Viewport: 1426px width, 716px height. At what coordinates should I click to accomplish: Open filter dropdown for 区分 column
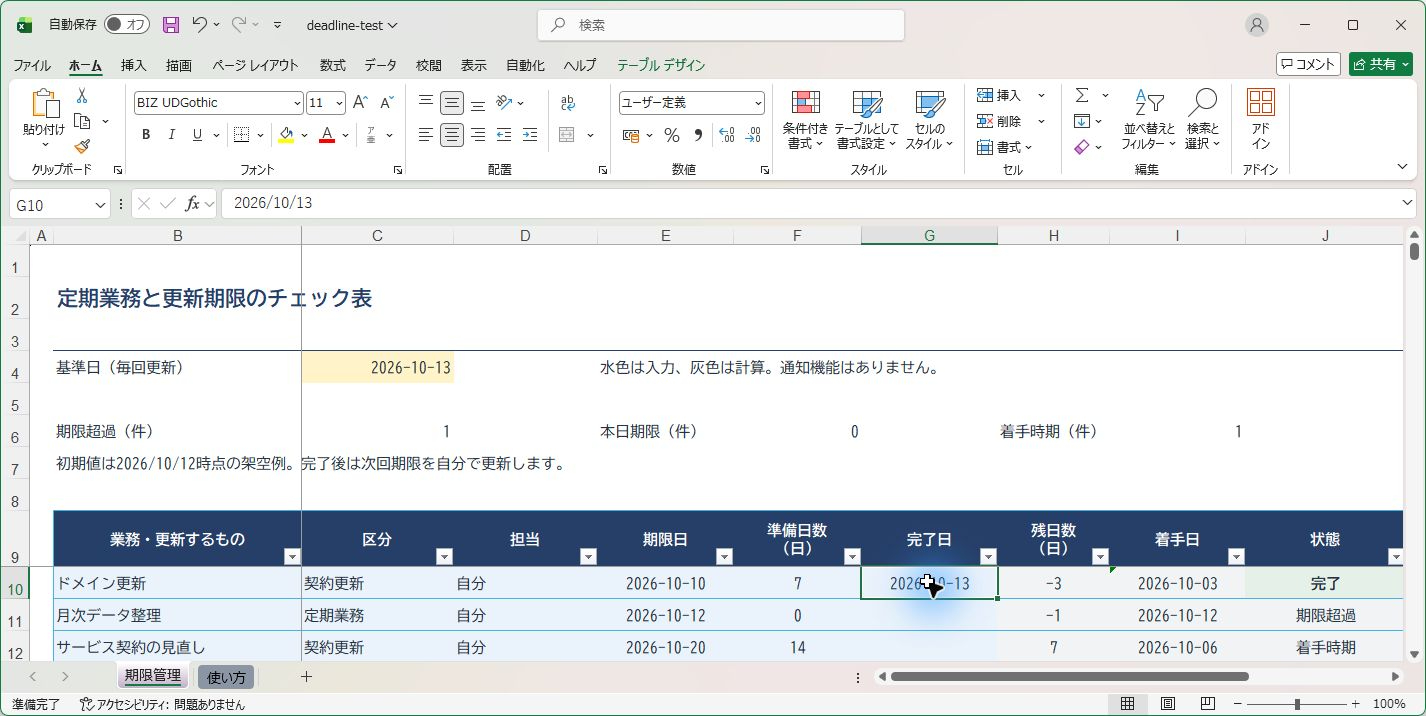pos(444,556)
